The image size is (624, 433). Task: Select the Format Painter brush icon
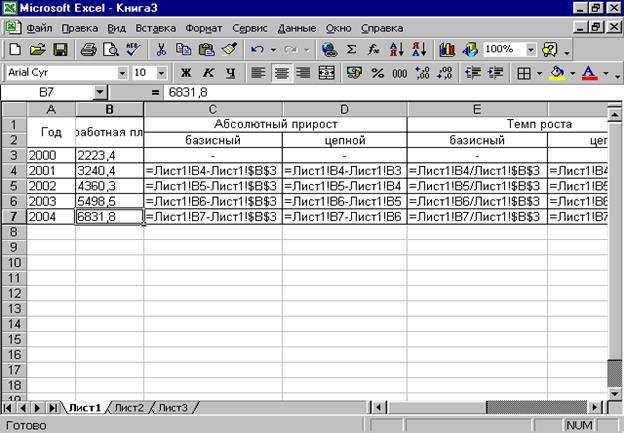(x=229, y=49)
